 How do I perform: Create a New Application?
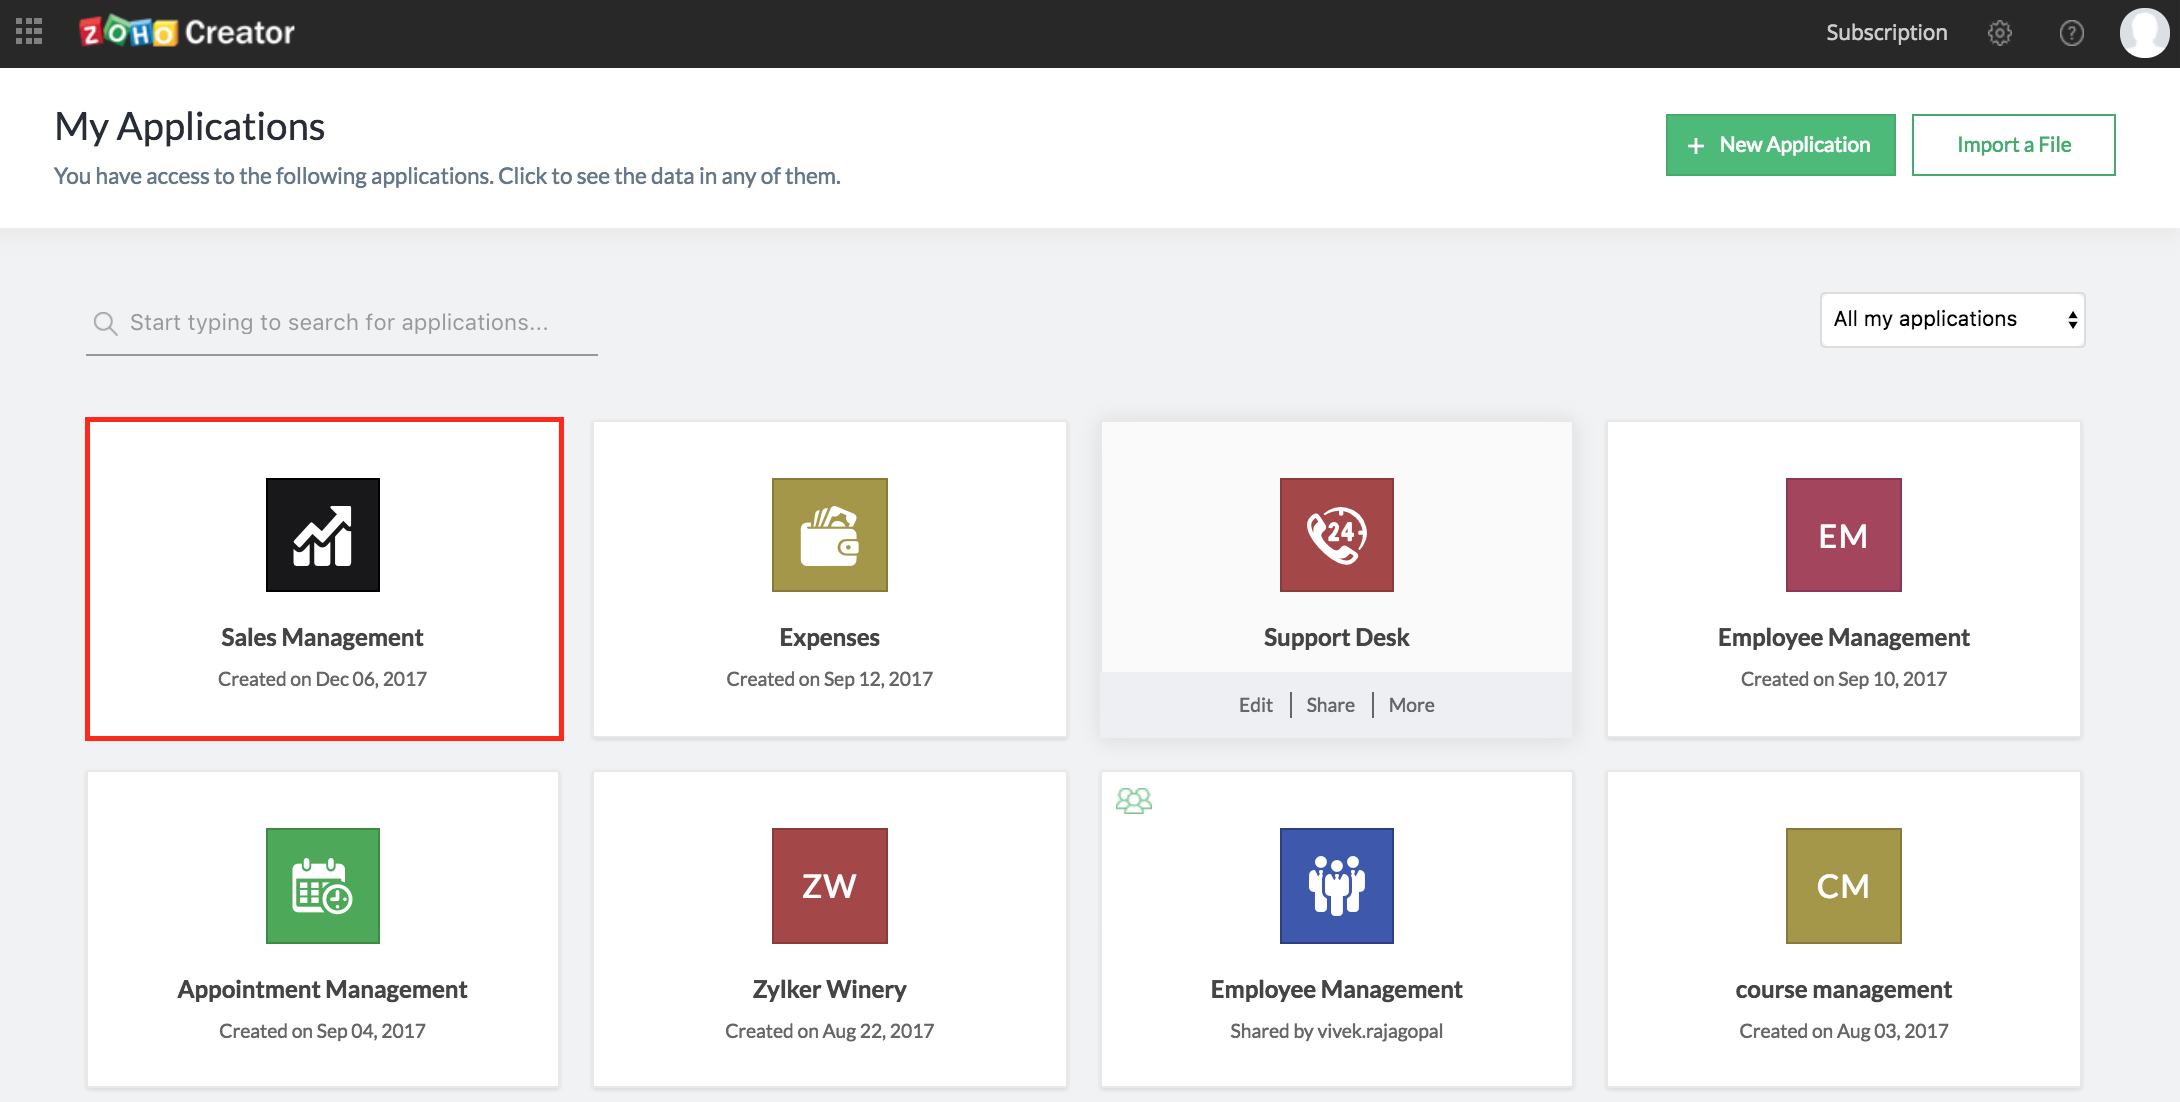pos(1780,145)
